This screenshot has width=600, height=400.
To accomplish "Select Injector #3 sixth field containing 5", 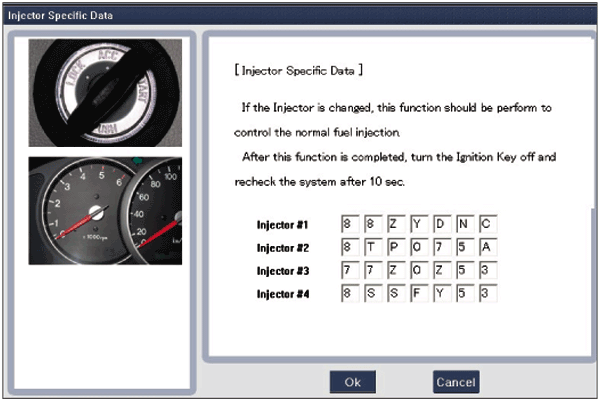I will 465,270.
